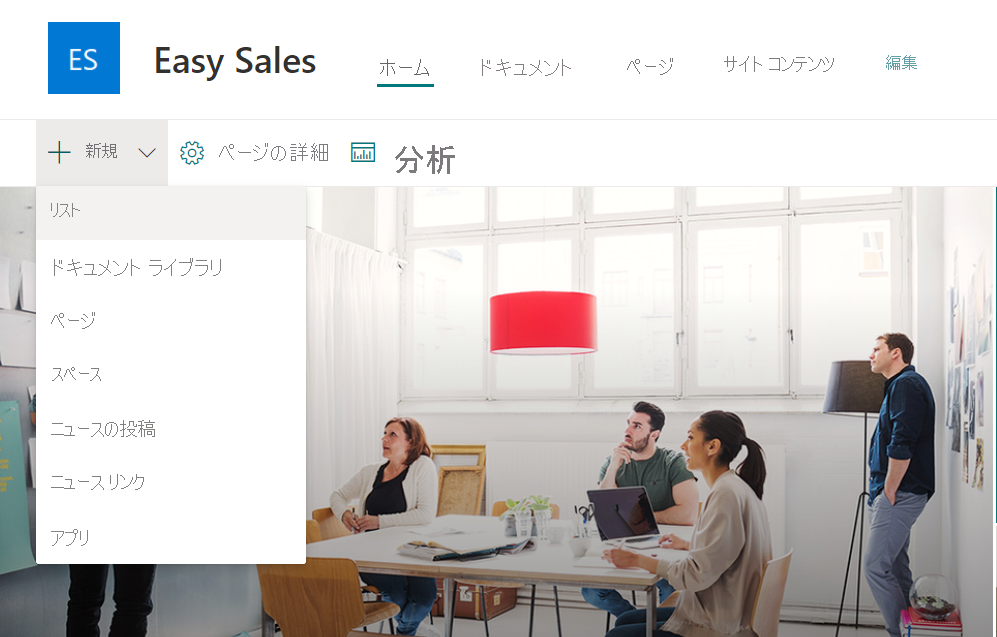Choose ニュースの投稿 from the menu
This screenshot has height=637, width=997.
click(171, 428)
